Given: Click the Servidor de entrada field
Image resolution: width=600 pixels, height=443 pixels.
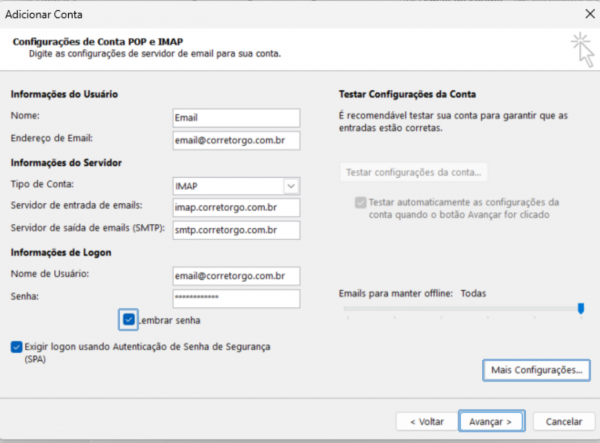Looking at the screenshot, I should point(236,207).
